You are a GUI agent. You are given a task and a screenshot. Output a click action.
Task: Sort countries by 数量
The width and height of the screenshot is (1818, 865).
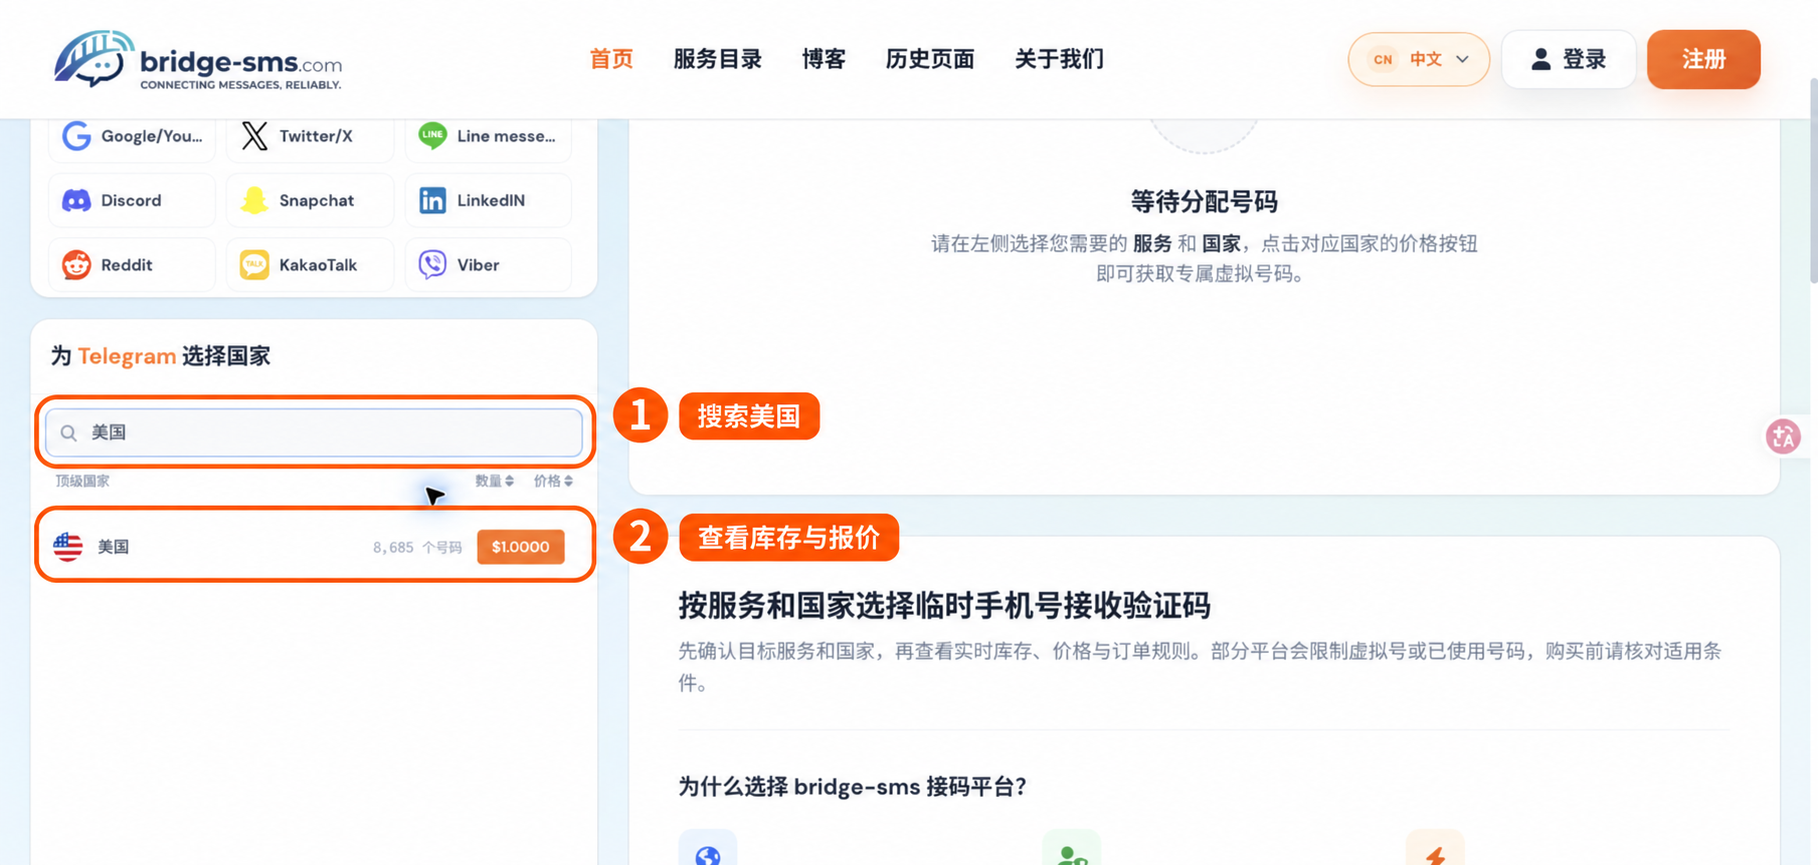point(494,481)
